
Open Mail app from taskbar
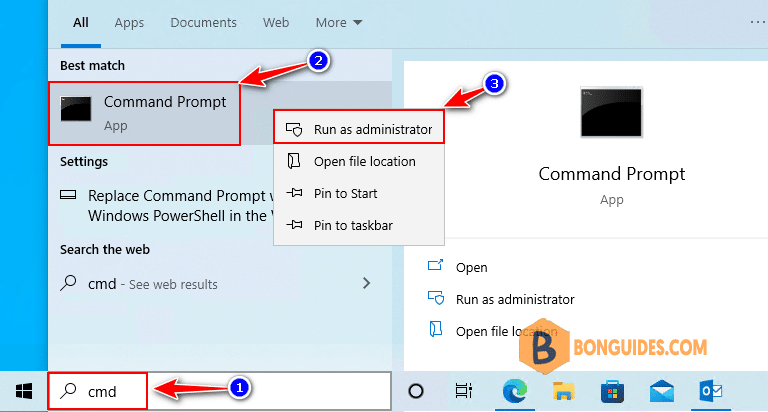[662, 391]
